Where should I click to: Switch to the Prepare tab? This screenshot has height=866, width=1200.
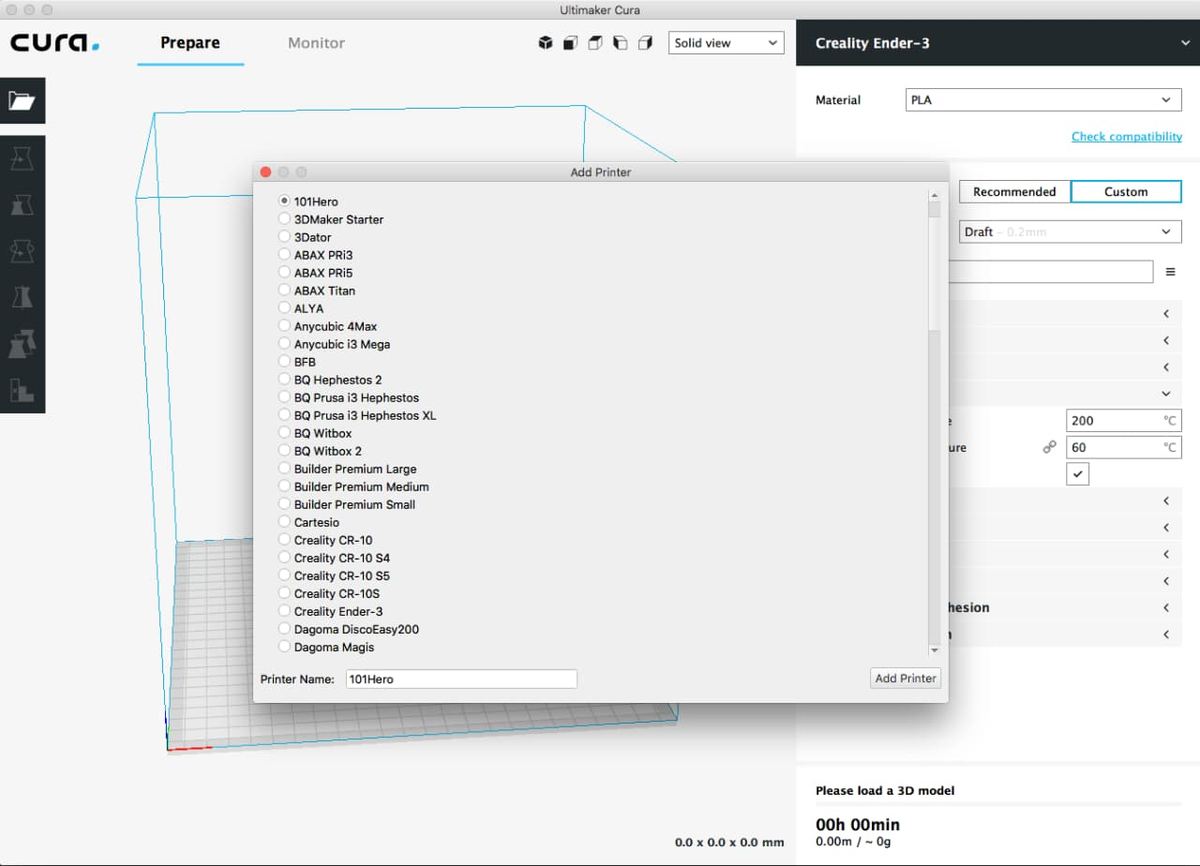(x=190, y=43)
